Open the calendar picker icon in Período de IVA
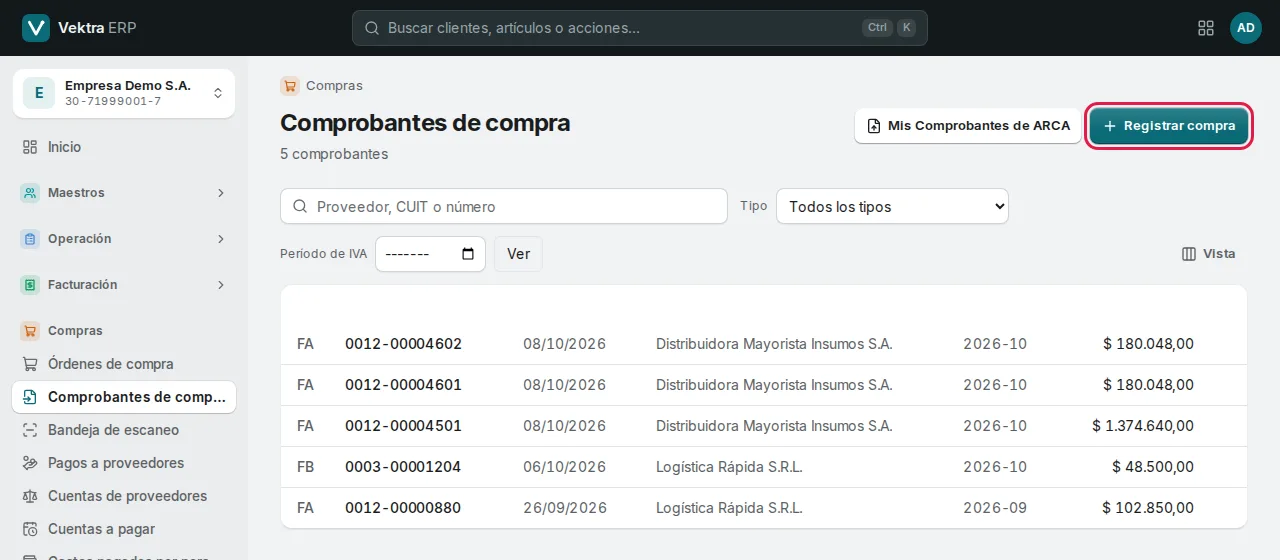The height and width of the screenshot is (560, 1280). 468,254
